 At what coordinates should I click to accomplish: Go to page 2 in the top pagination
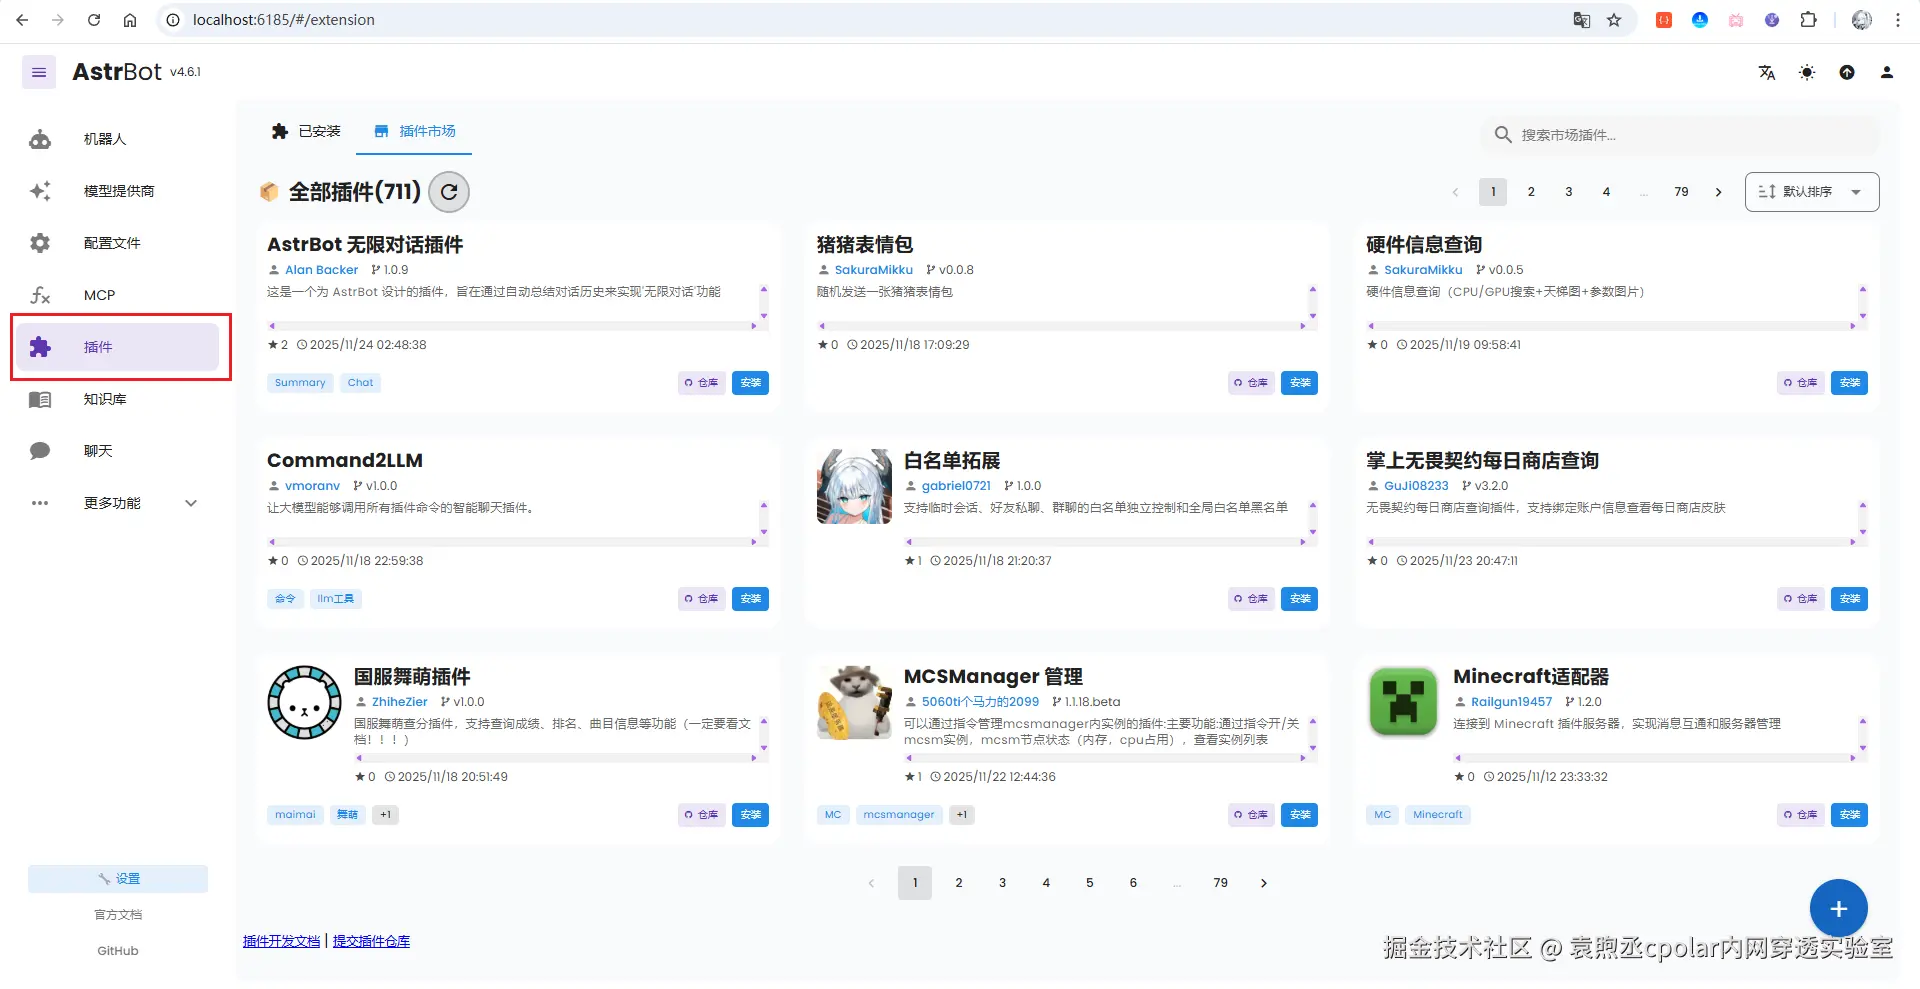1531,192
